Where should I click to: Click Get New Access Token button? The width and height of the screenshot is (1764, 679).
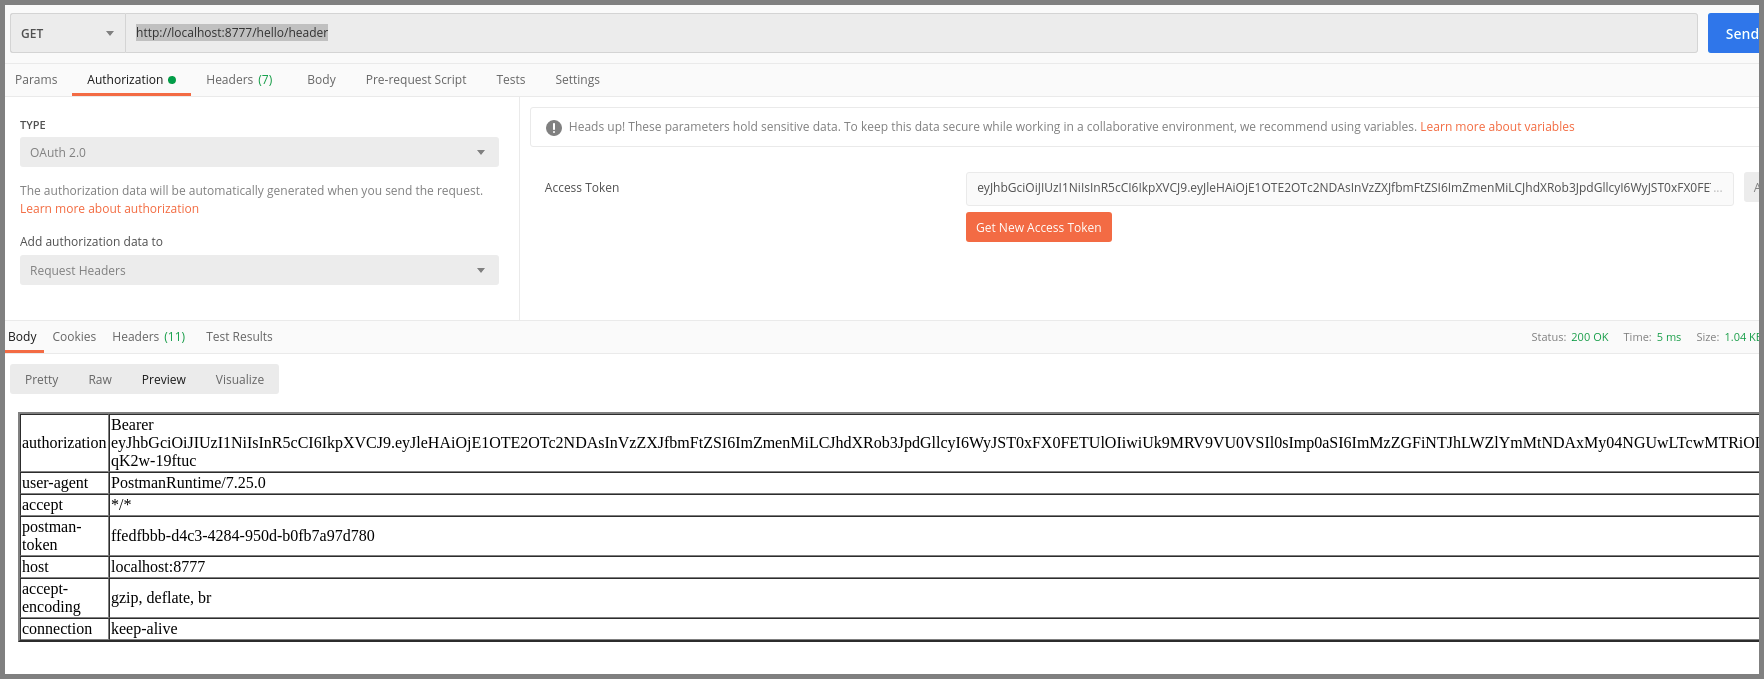(1038, 227)
